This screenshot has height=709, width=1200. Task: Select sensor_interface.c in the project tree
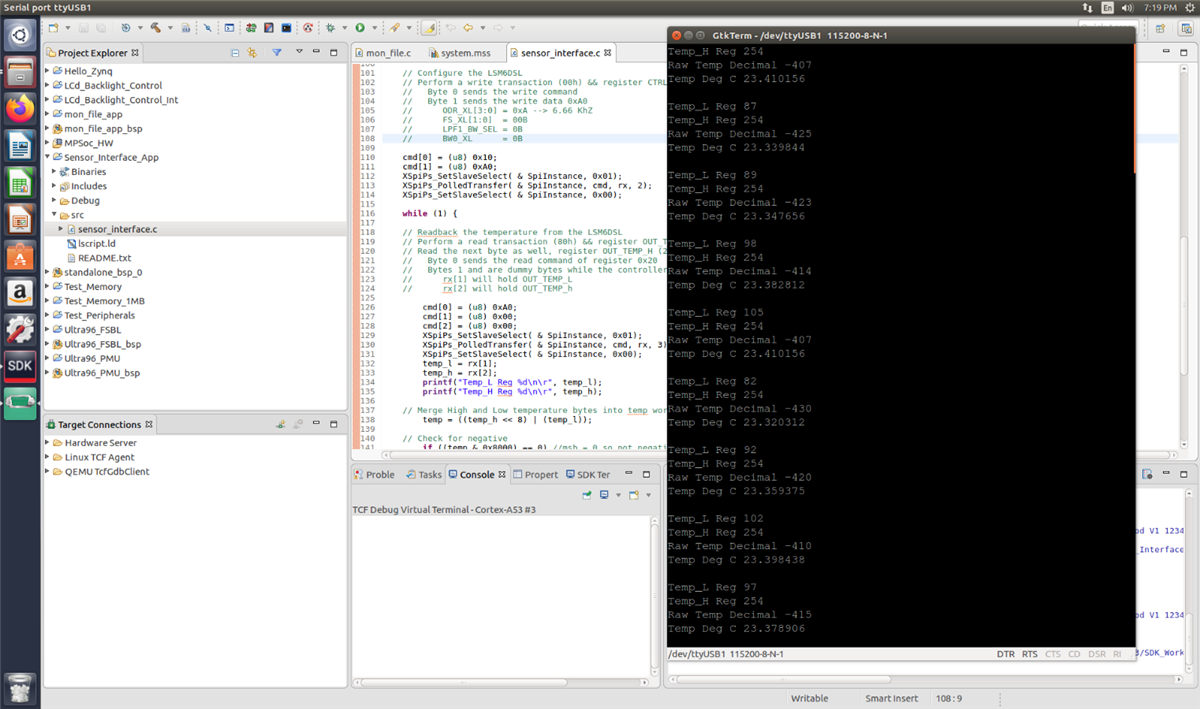pyautogui.click(x=117, y=229)
